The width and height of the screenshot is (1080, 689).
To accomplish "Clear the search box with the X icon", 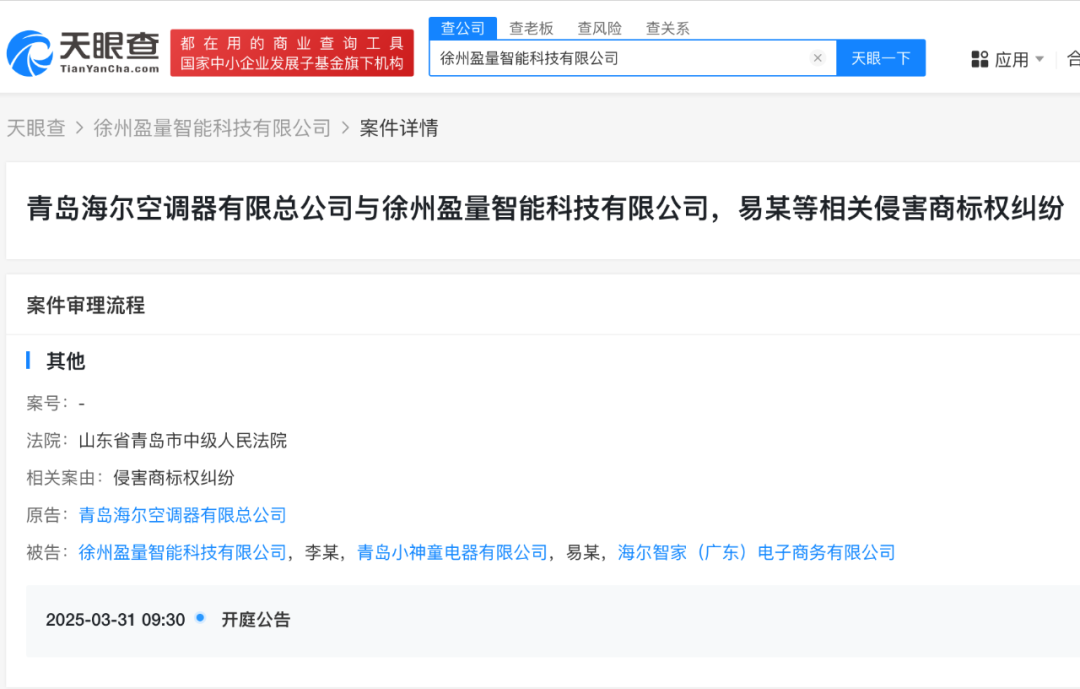I will pyautogui.click(x=818, y=58).
